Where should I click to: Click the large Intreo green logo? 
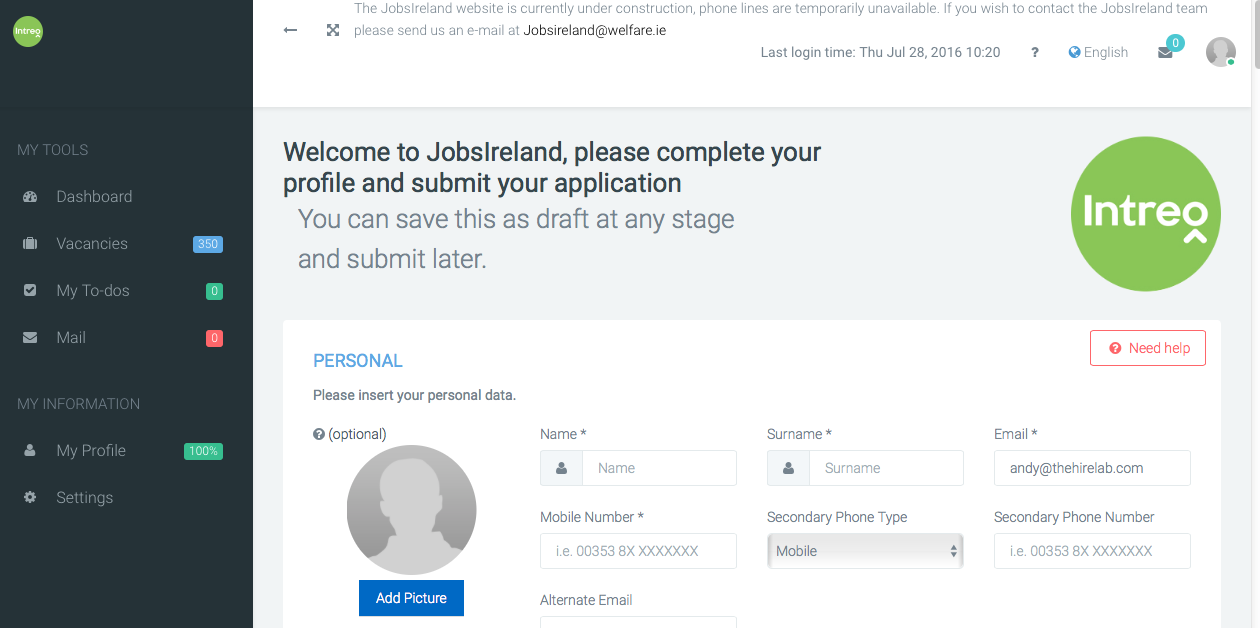click(1145, 215)
